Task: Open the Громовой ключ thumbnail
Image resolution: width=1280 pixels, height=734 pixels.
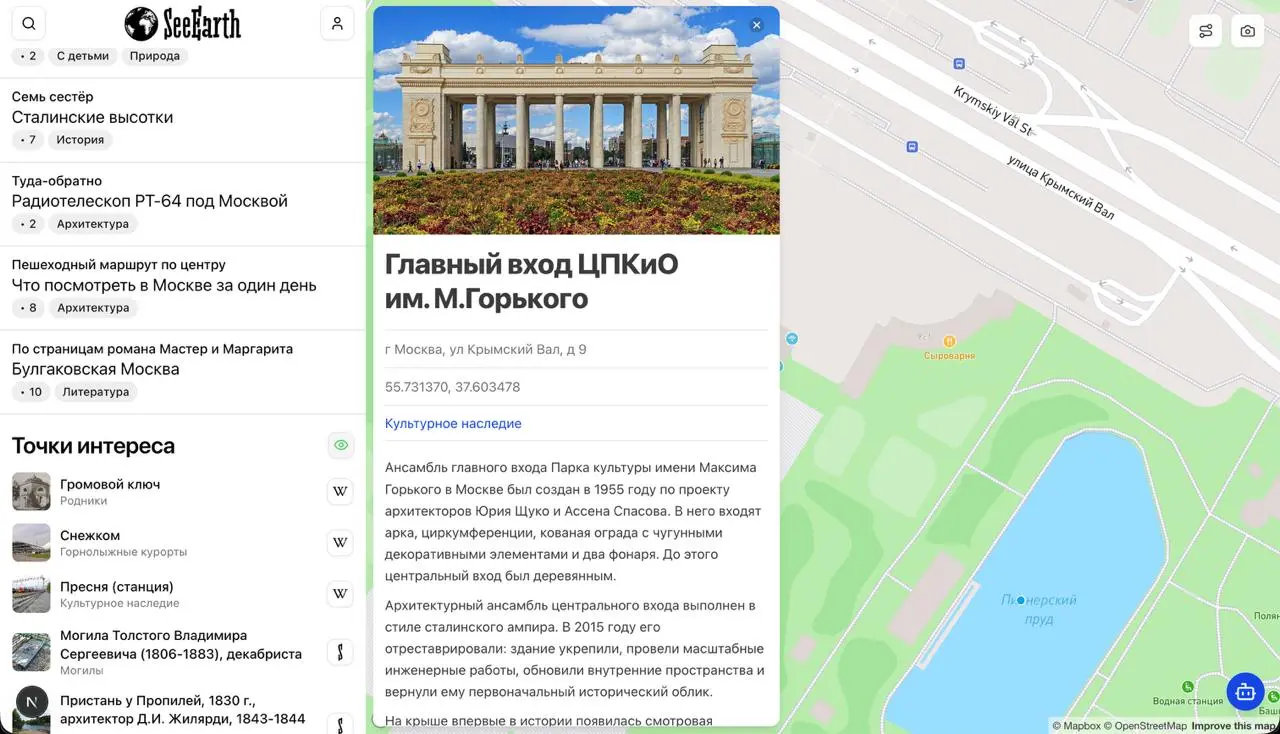Action: (31, 491)
